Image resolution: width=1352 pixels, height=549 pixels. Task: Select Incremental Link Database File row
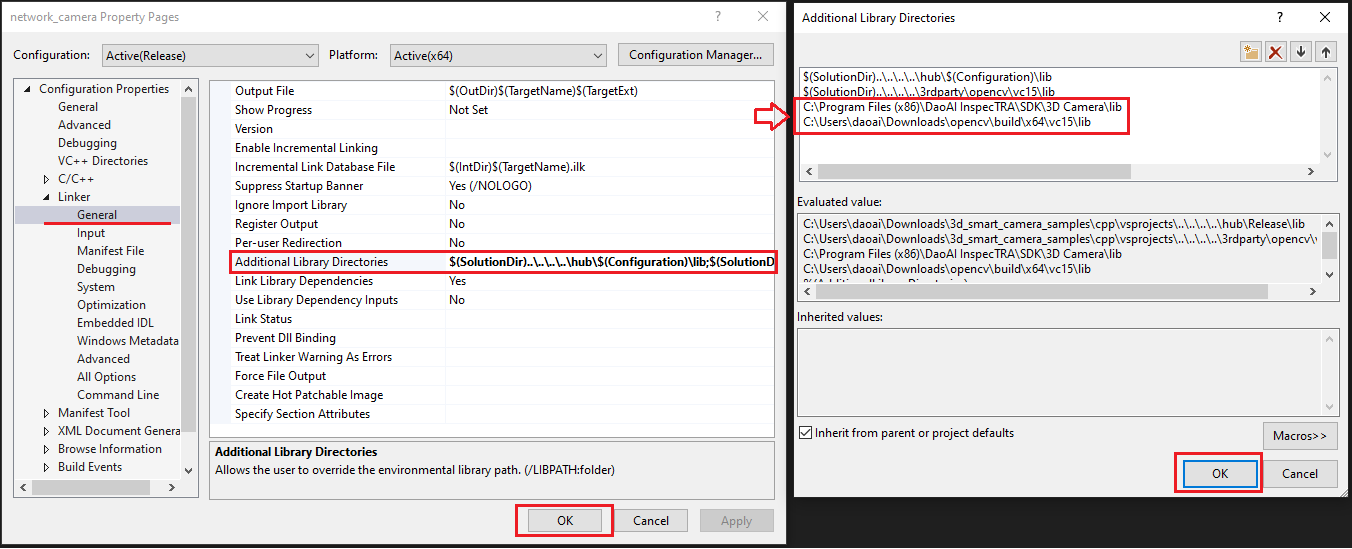(492, 167)
